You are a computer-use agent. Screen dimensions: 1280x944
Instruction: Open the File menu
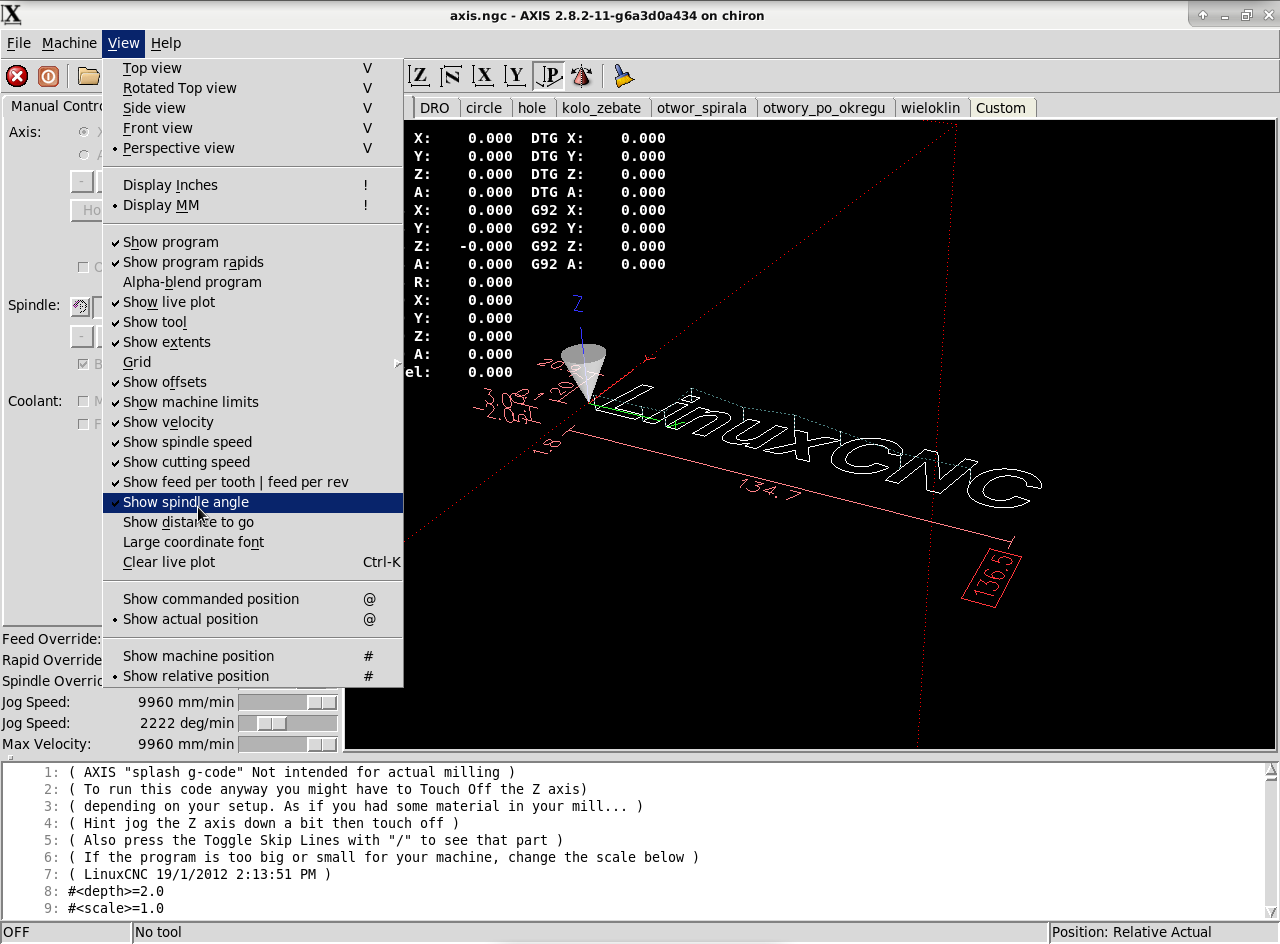[18, 43]
